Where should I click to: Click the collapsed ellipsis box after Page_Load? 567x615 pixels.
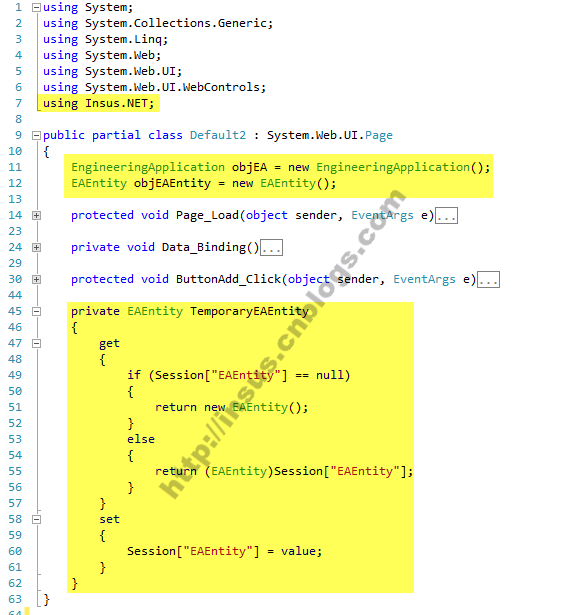tap(447, 216)
